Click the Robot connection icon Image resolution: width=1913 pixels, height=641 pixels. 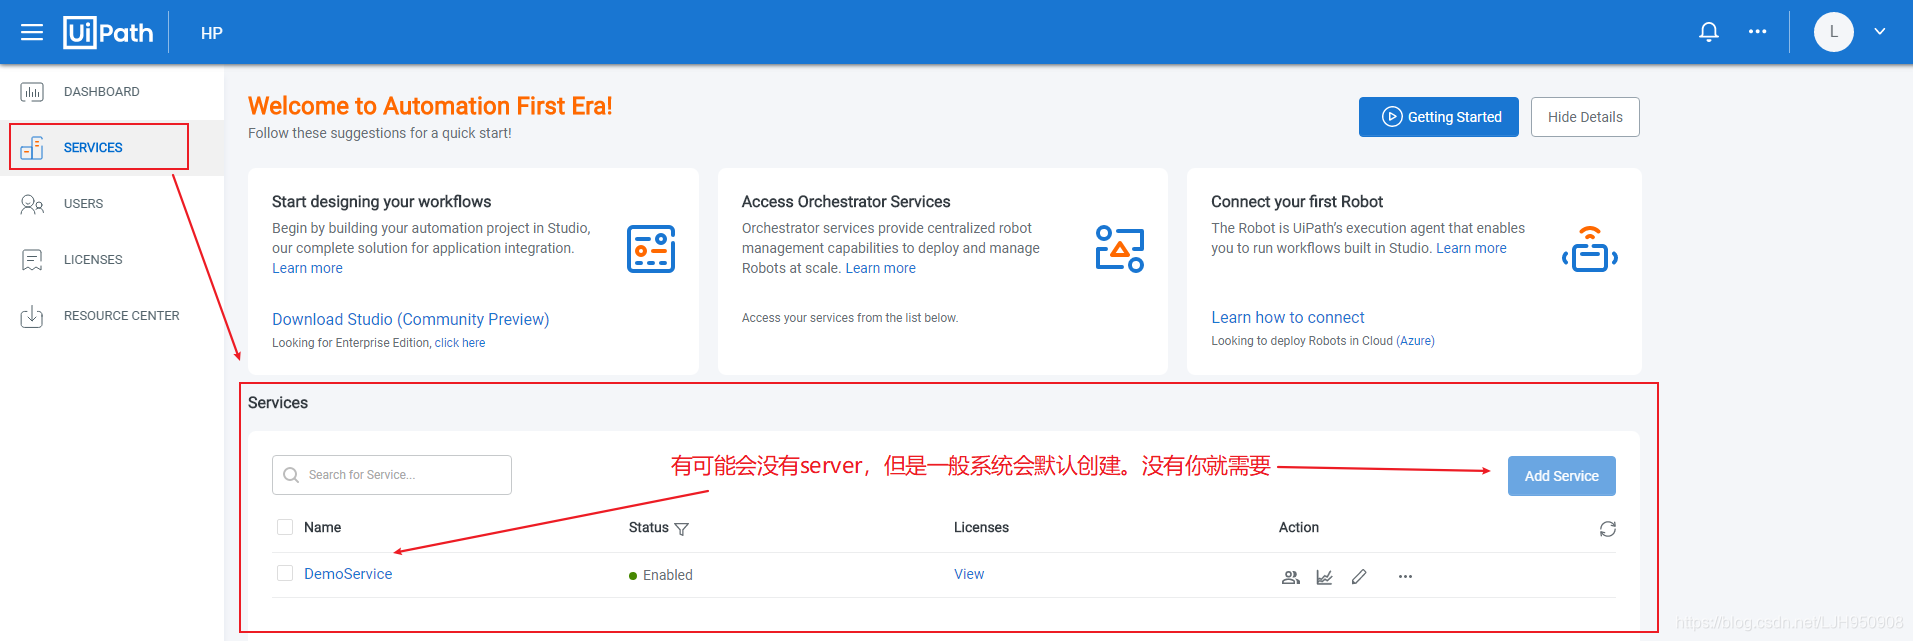tap(1590, 249)
